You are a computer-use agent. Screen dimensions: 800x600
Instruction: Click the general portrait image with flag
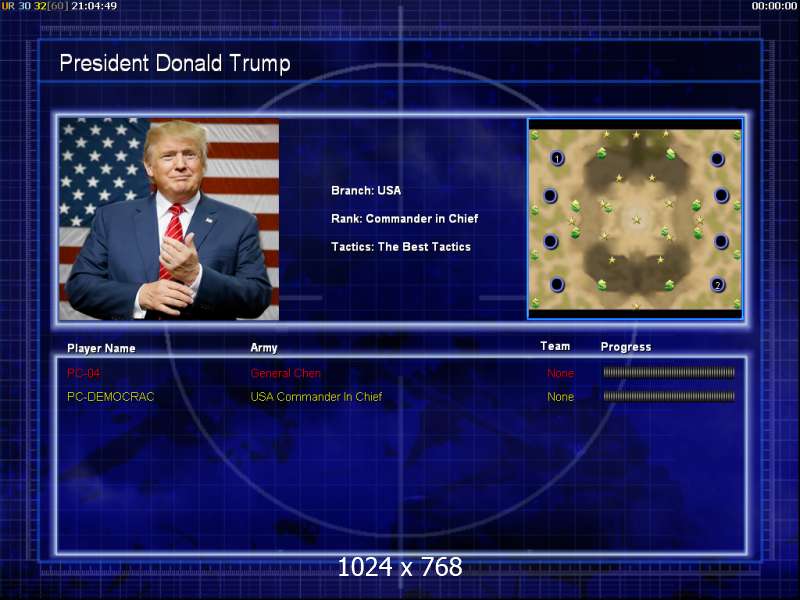click(x=169, y=219)
